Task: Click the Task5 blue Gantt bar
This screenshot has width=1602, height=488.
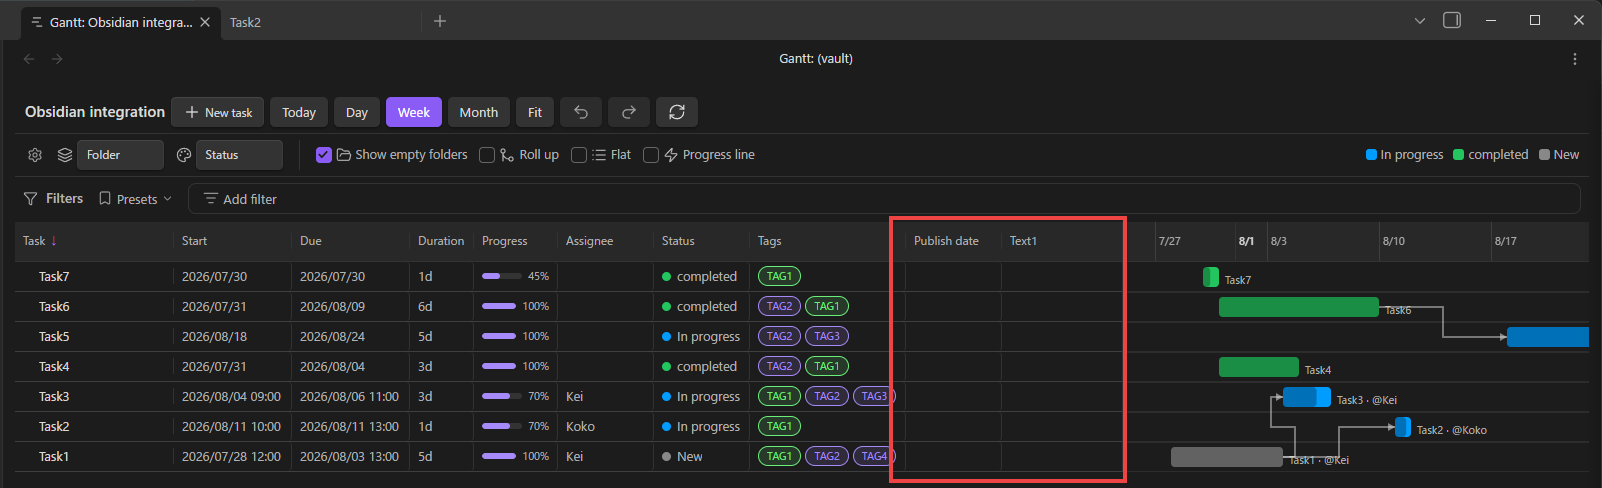Action: pos(1547,337)
